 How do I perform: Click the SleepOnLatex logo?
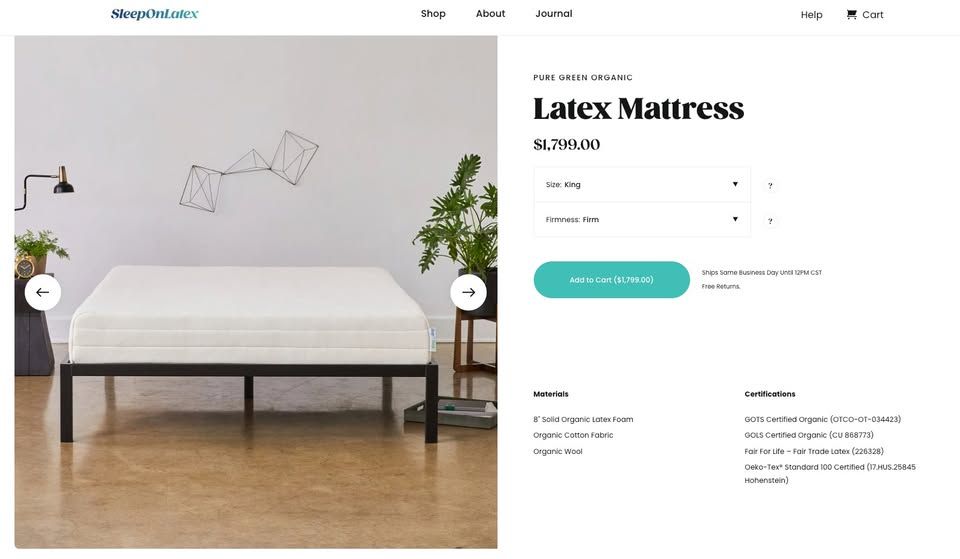click(x=154, y=14)
